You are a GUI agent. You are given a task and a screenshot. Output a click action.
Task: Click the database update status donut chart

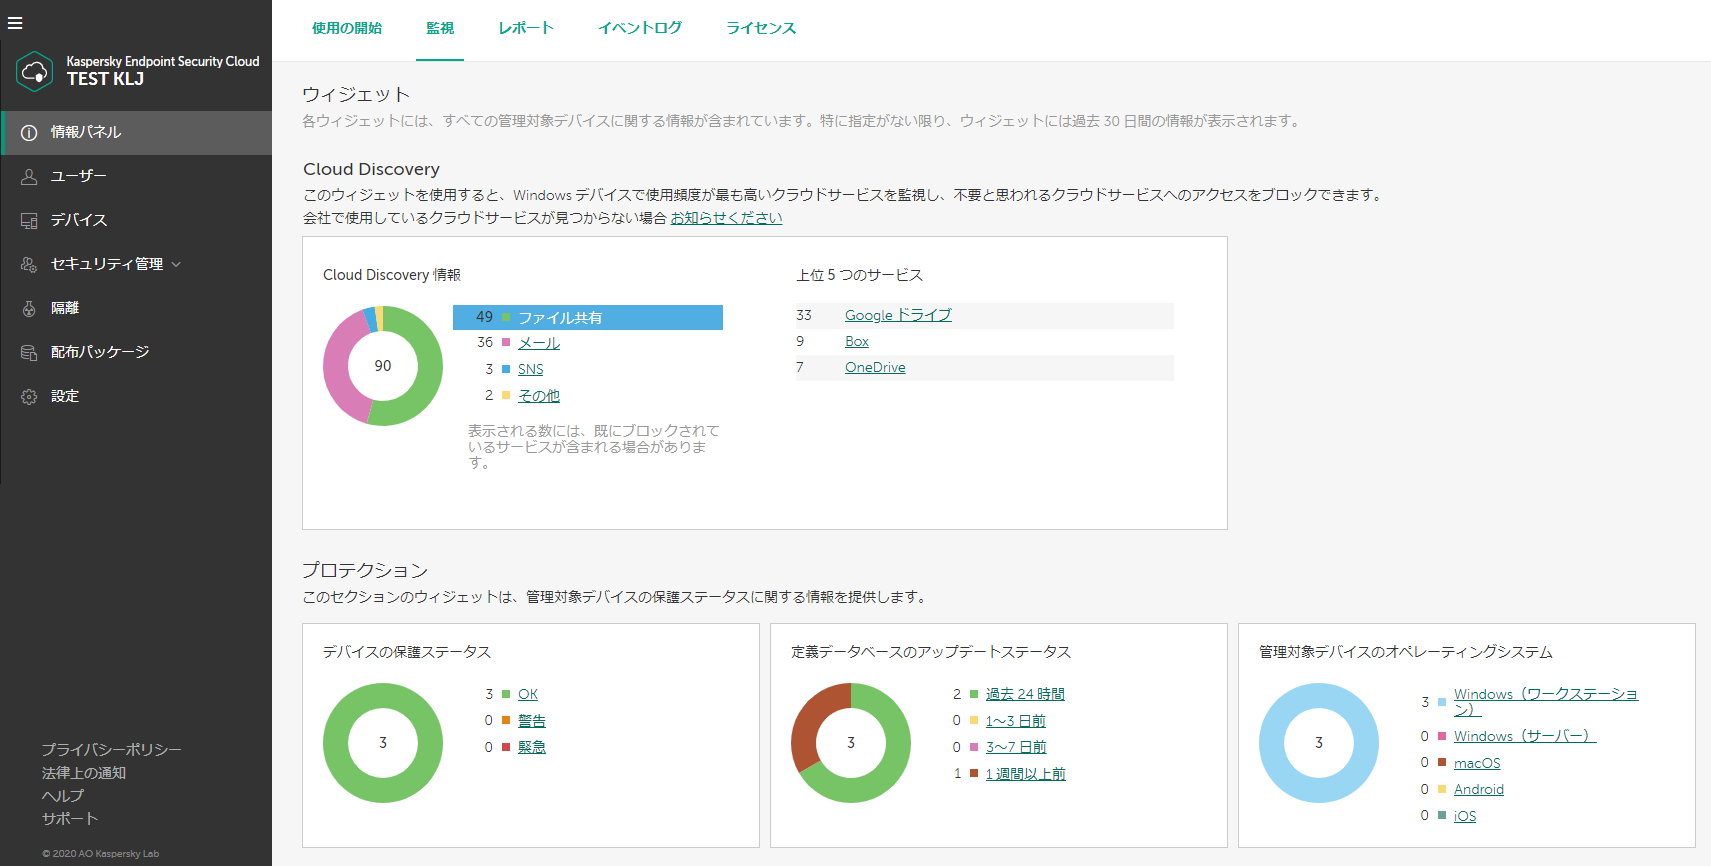[x=851, y=743]
